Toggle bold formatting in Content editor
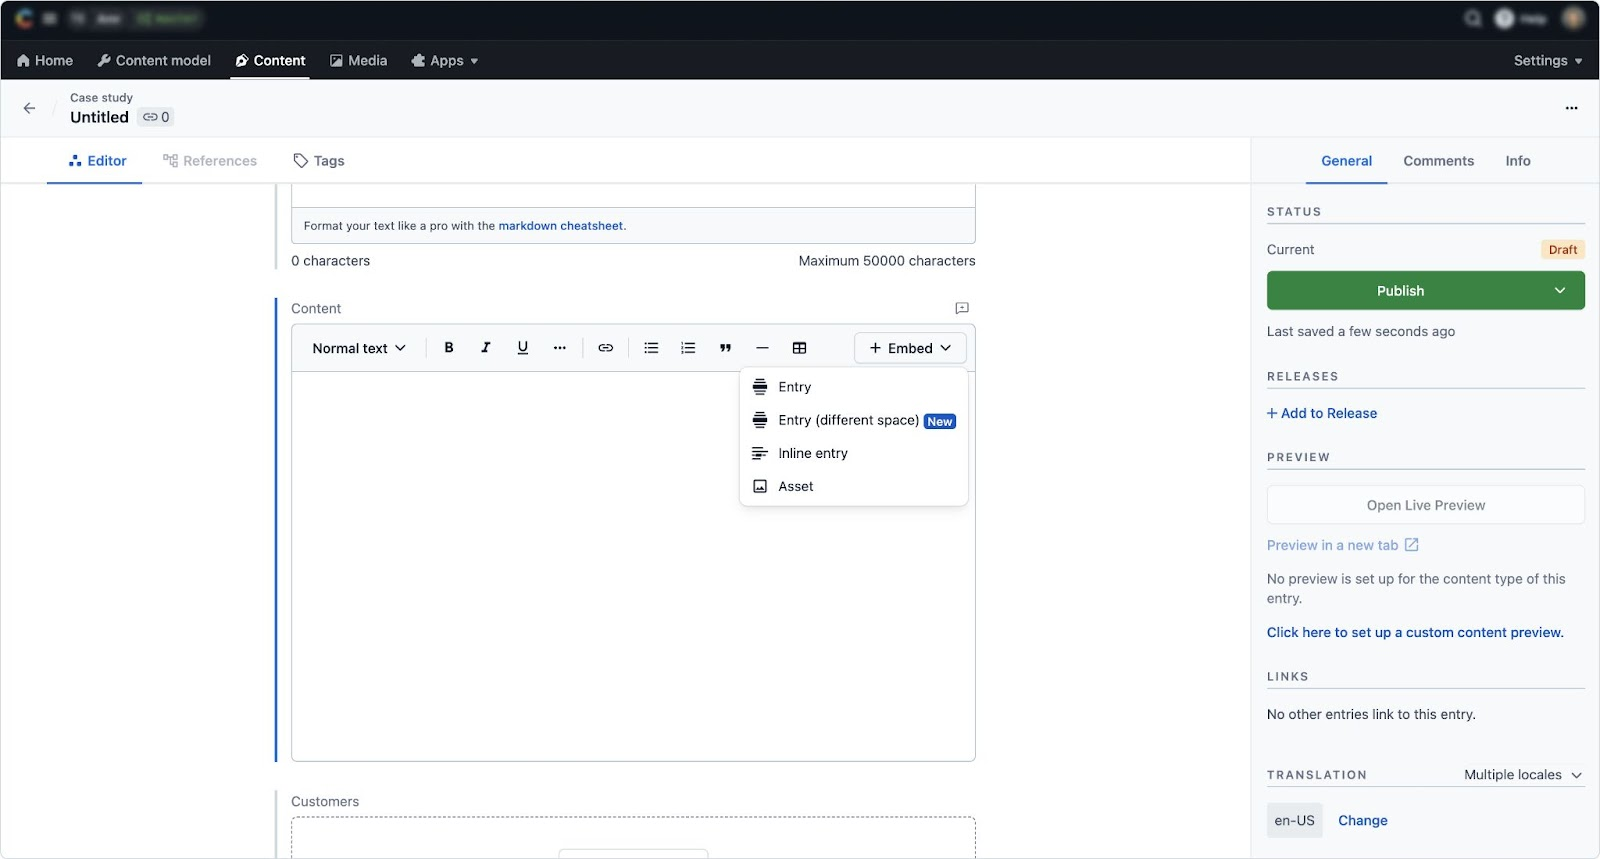The height and width of the screenshot is (859, 1600). 449,348
